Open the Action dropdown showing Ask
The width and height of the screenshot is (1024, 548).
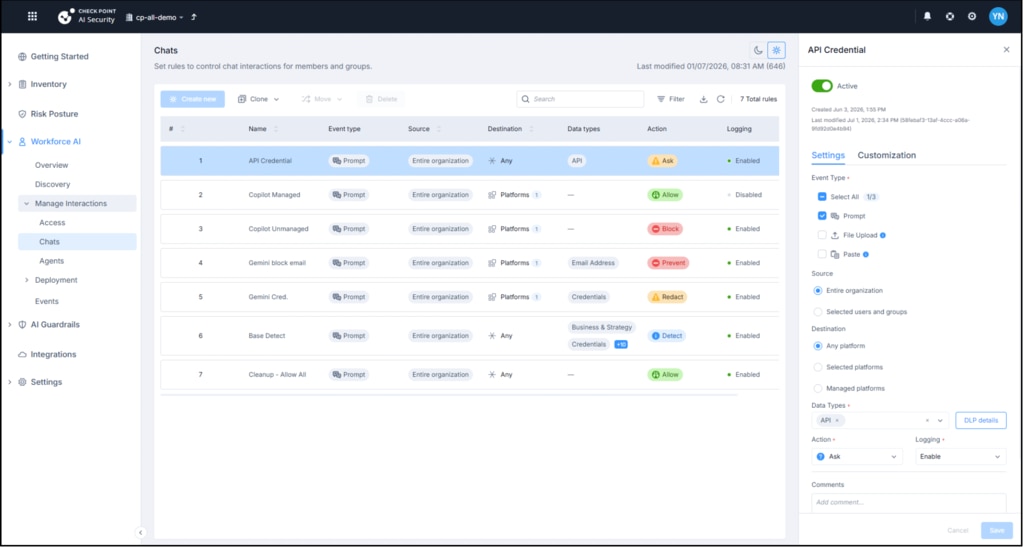(x=857, y=457)
